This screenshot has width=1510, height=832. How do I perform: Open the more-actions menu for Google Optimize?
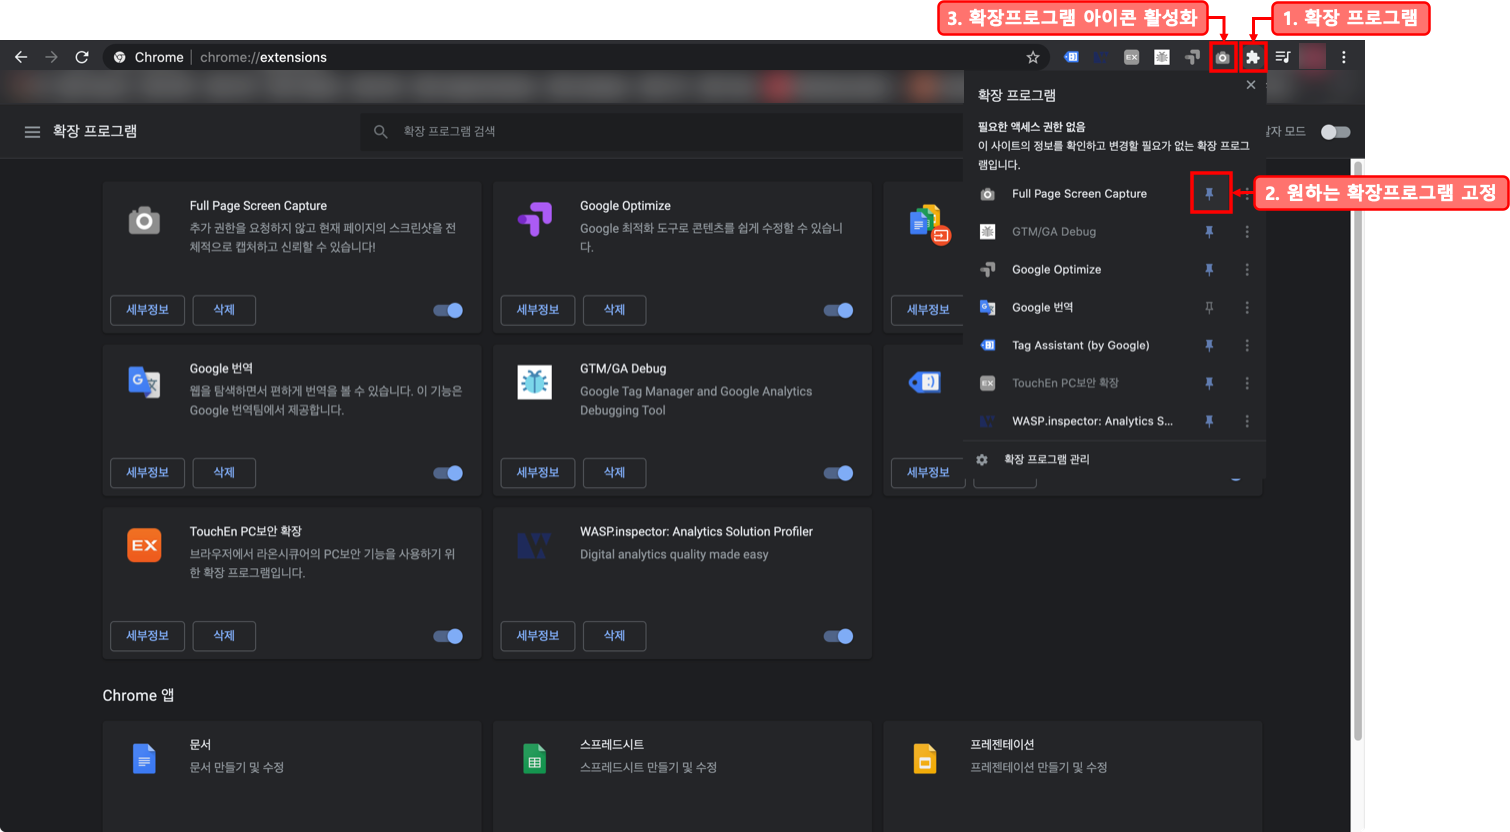[x=1247, y=270]
